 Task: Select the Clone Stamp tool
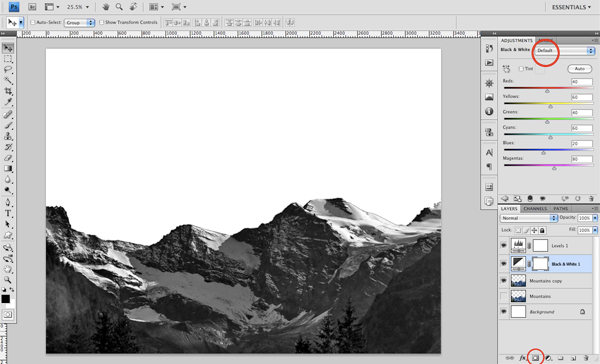[x=8, y=136]
